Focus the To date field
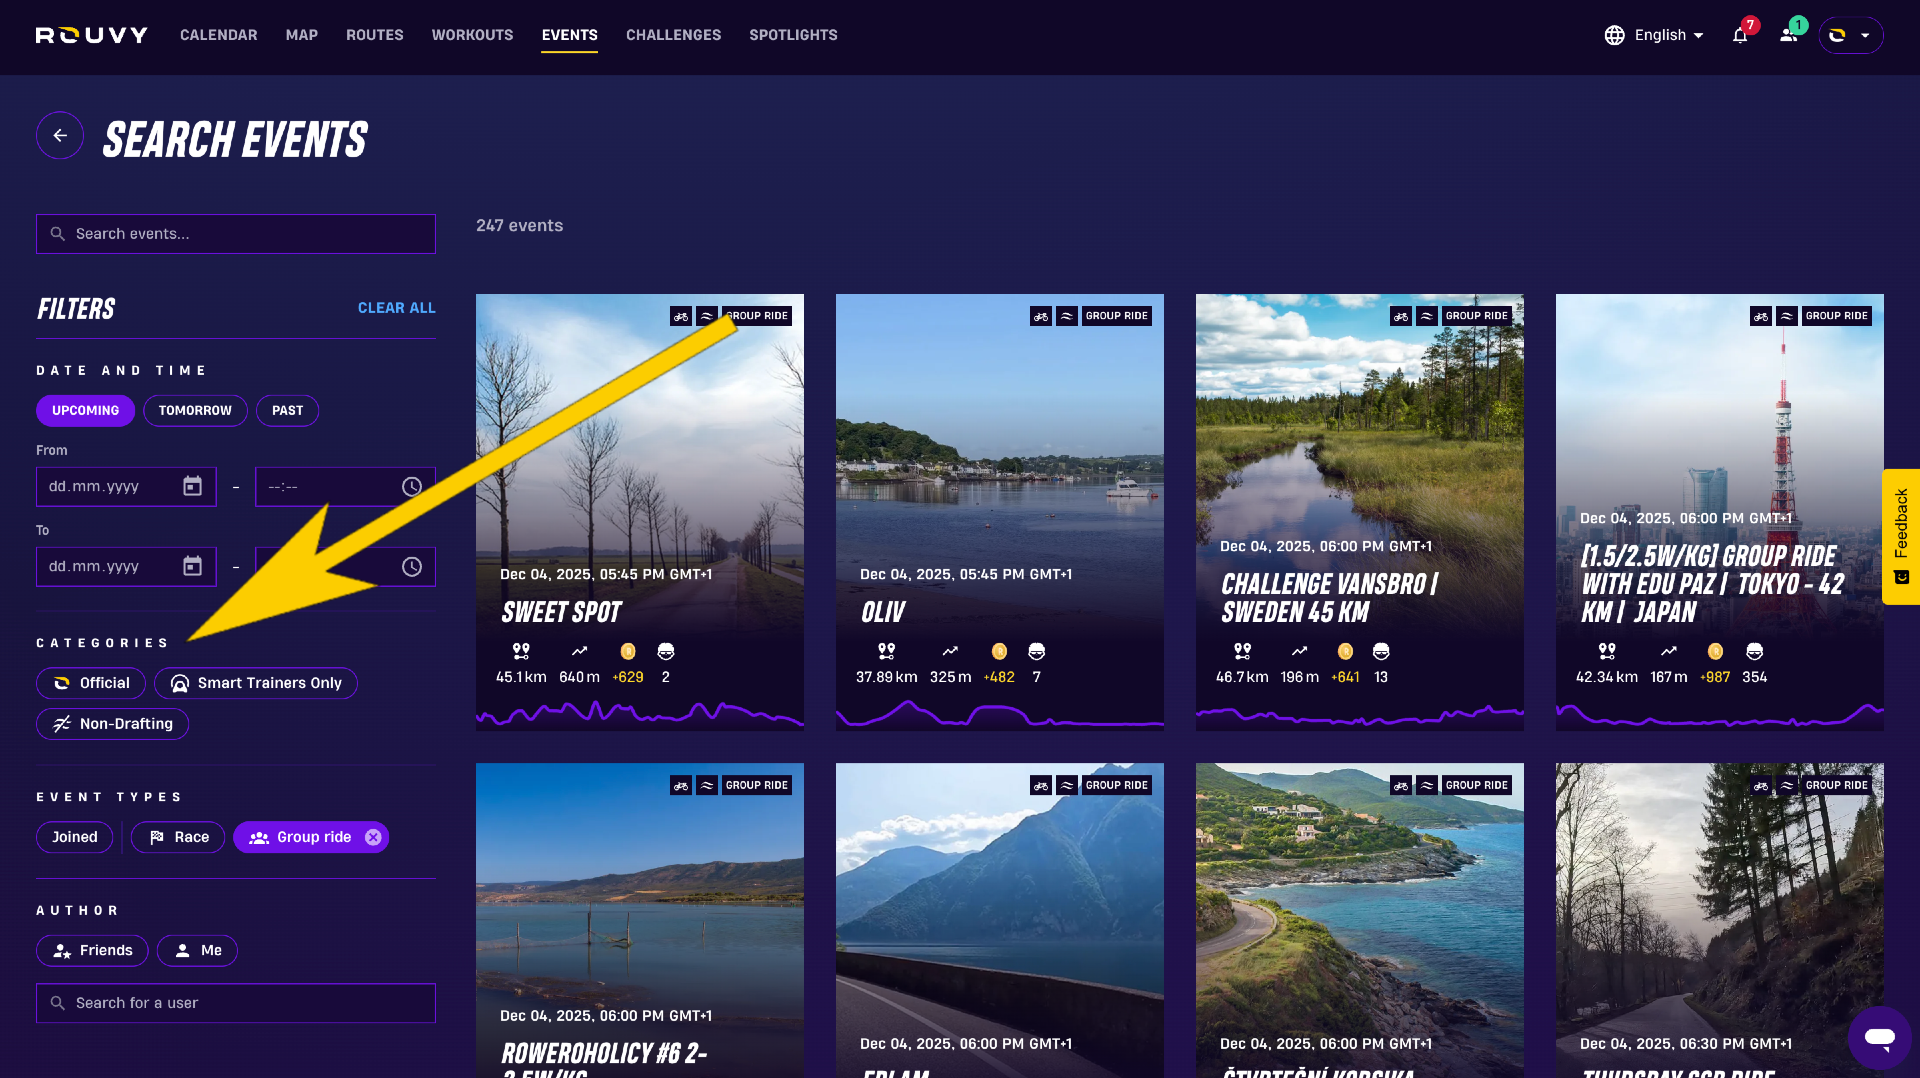Screen dimensions: 1920x1078 (126, 566)
